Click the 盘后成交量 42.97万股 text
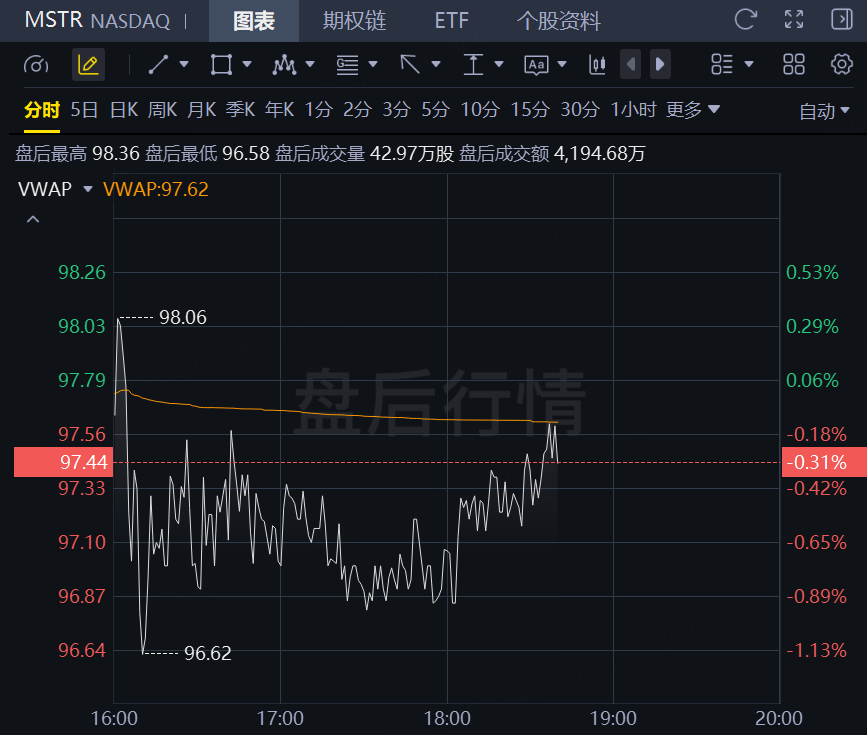 click(364, 153)
